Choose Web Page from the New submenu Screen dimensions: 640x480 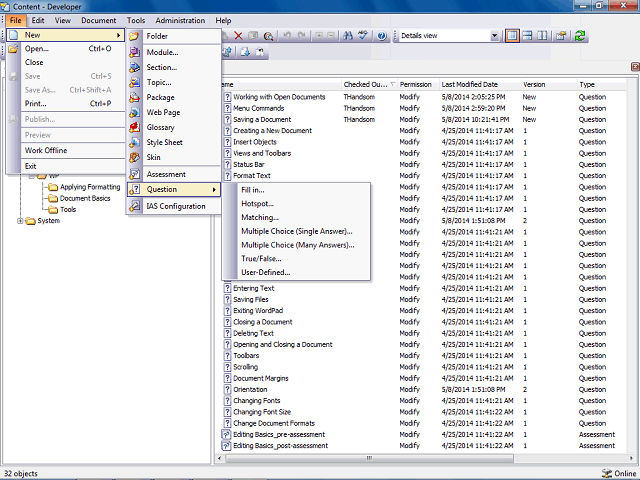click(174, 112)
